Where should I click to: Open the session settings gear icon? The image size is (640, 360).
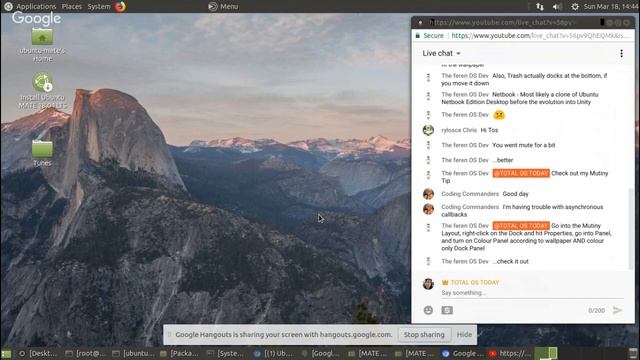pyautogui.click(x=575, y=7)
